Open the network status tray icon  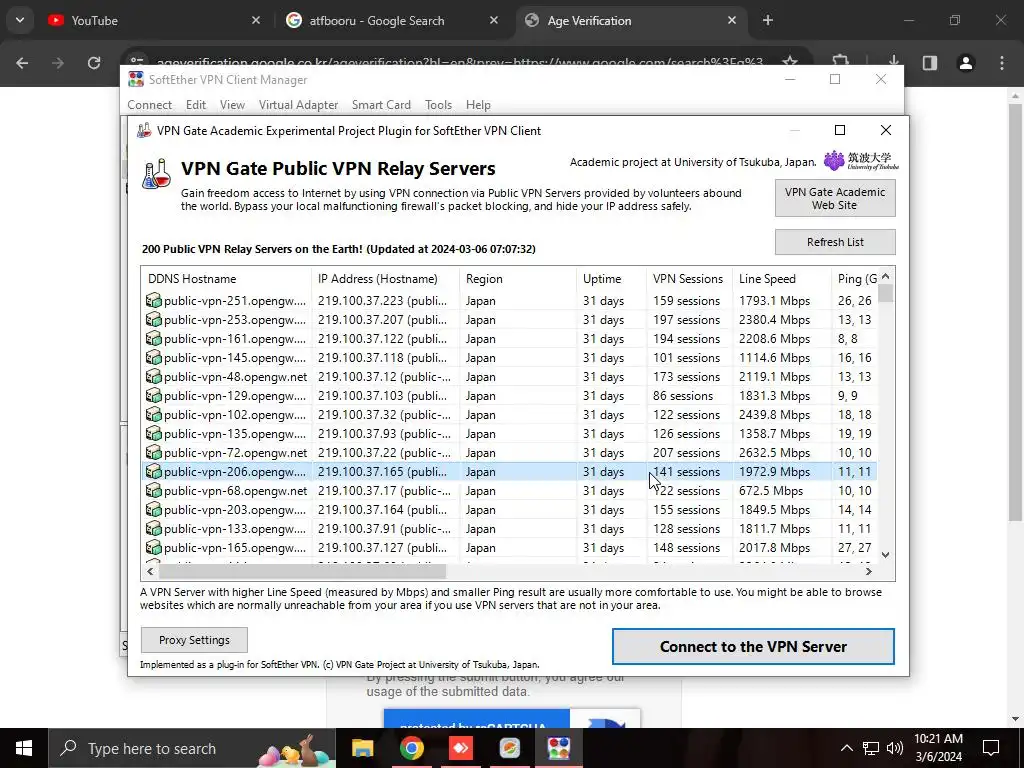click(871, 748)
